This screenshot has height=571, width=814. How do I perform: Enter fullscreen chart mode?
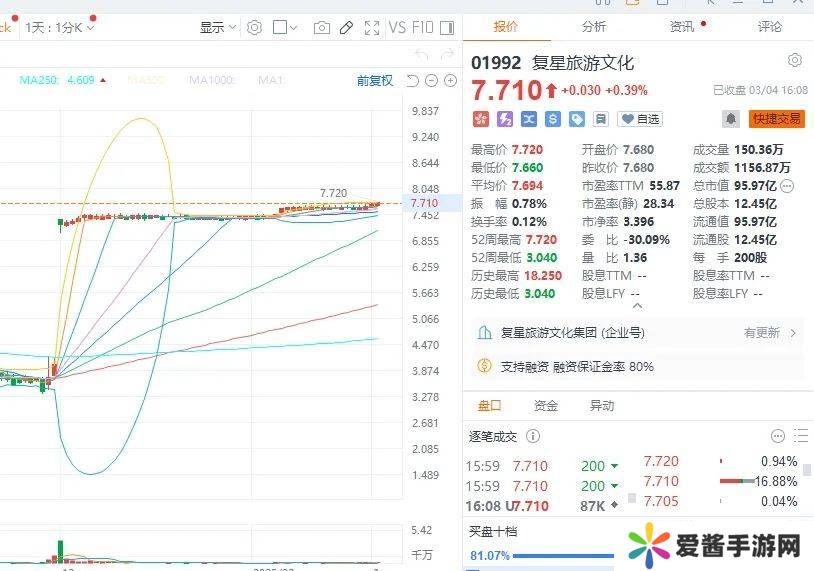coord(372,28)
